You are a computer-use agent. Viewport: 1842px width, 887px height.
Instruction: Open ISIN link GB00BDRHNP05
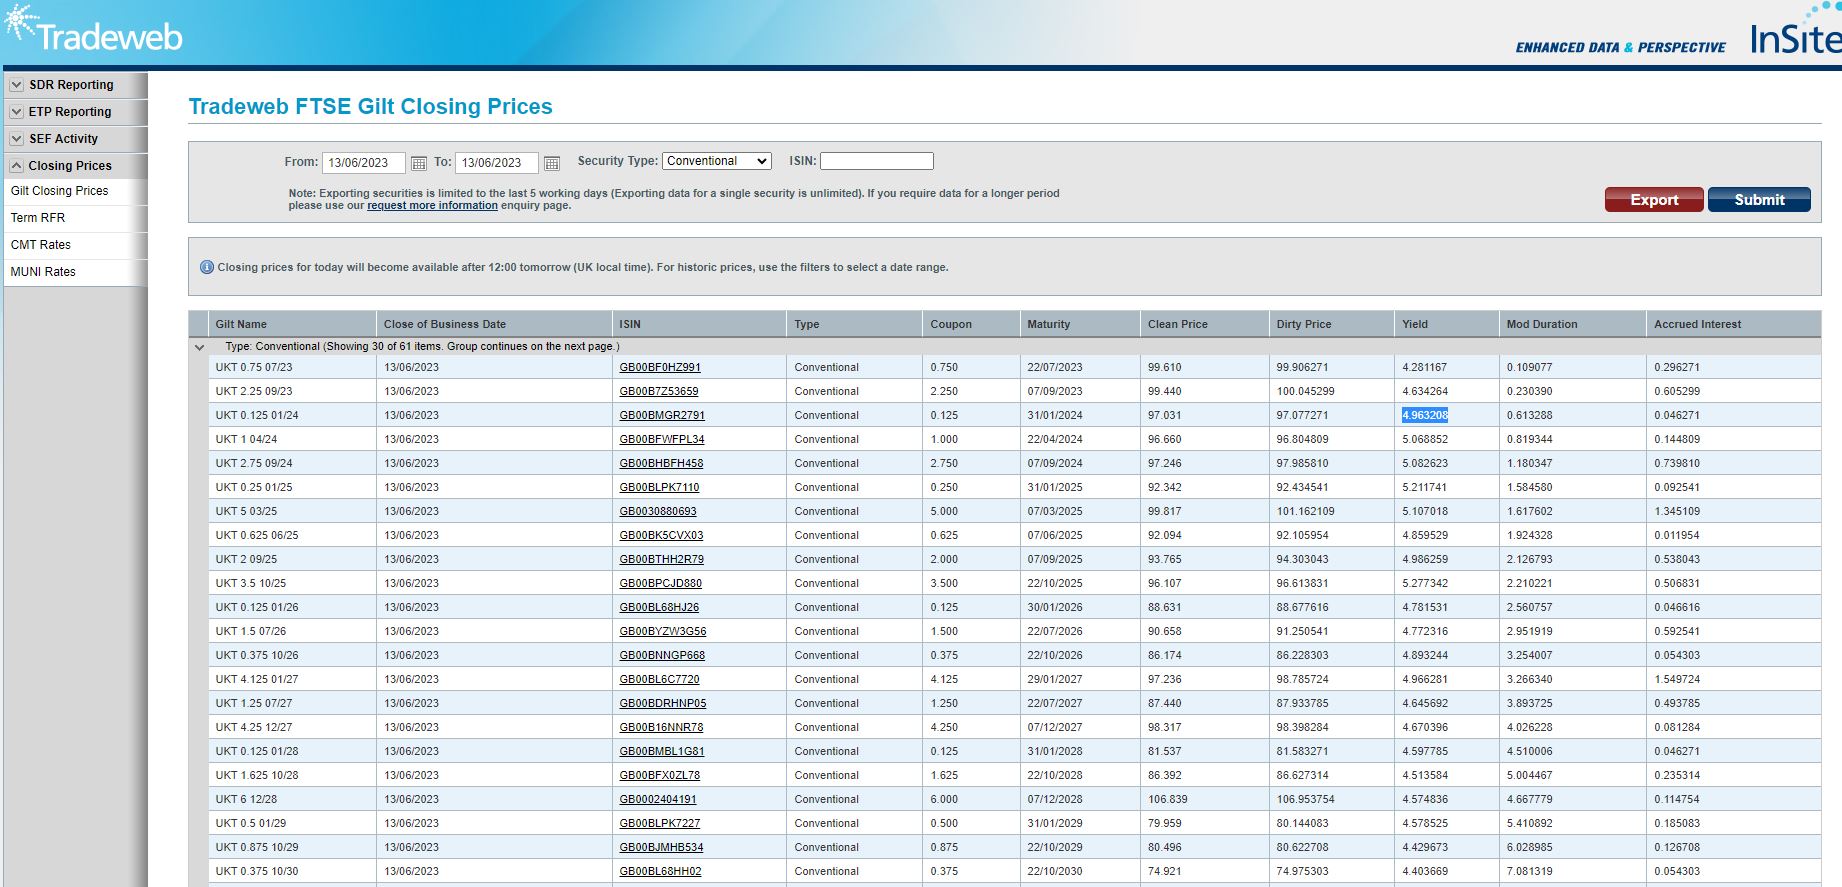click(x=663, y=703)
